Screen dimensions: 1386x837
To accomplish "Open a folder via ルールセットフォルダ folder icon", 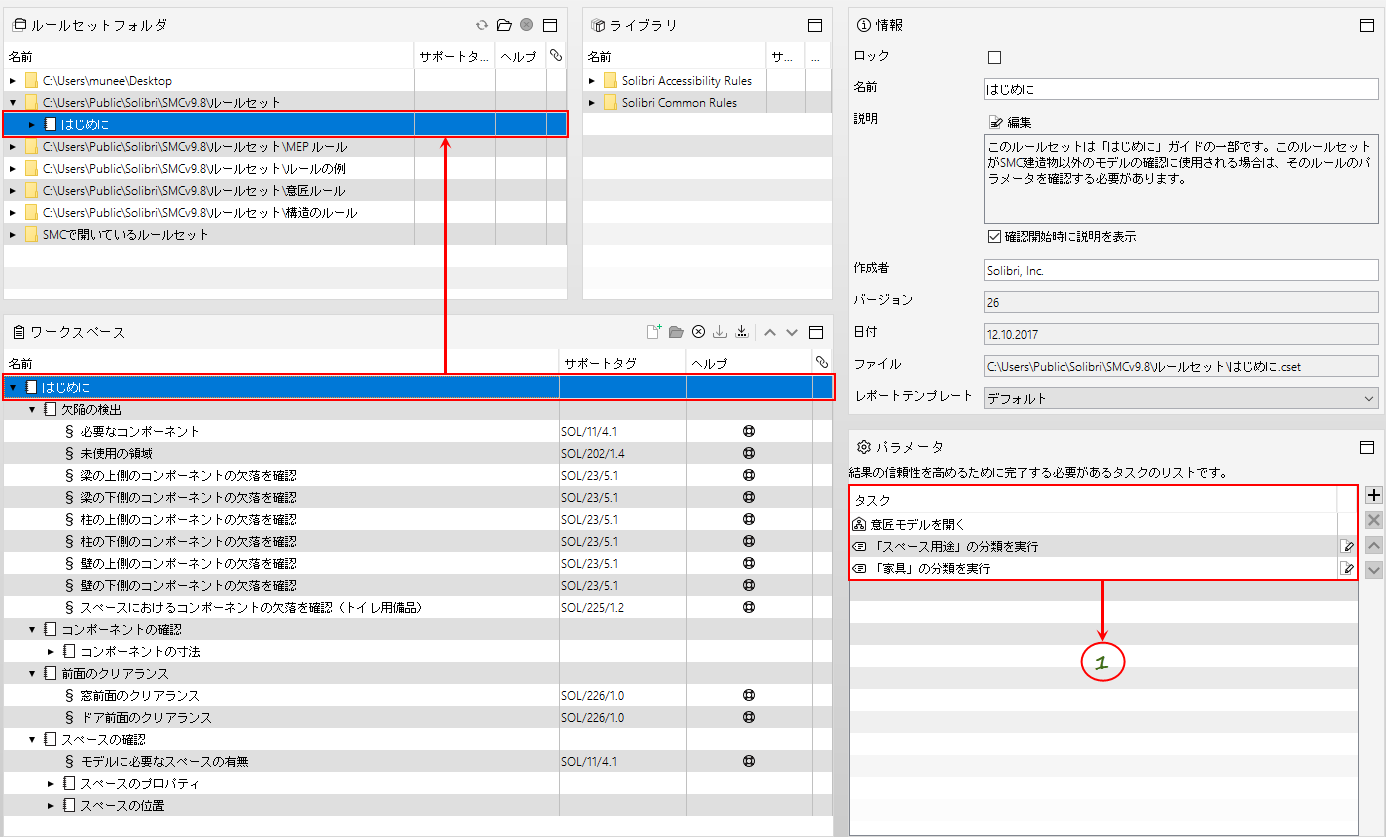I will point(504,25).
